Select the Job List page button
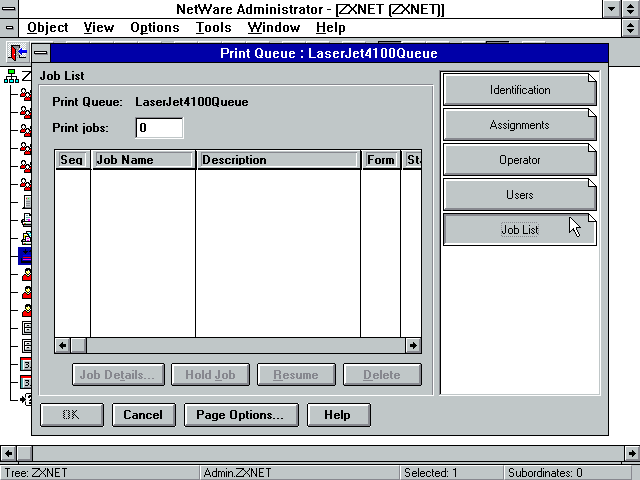Viewport: 640px width, 480px height. point(520,230)
